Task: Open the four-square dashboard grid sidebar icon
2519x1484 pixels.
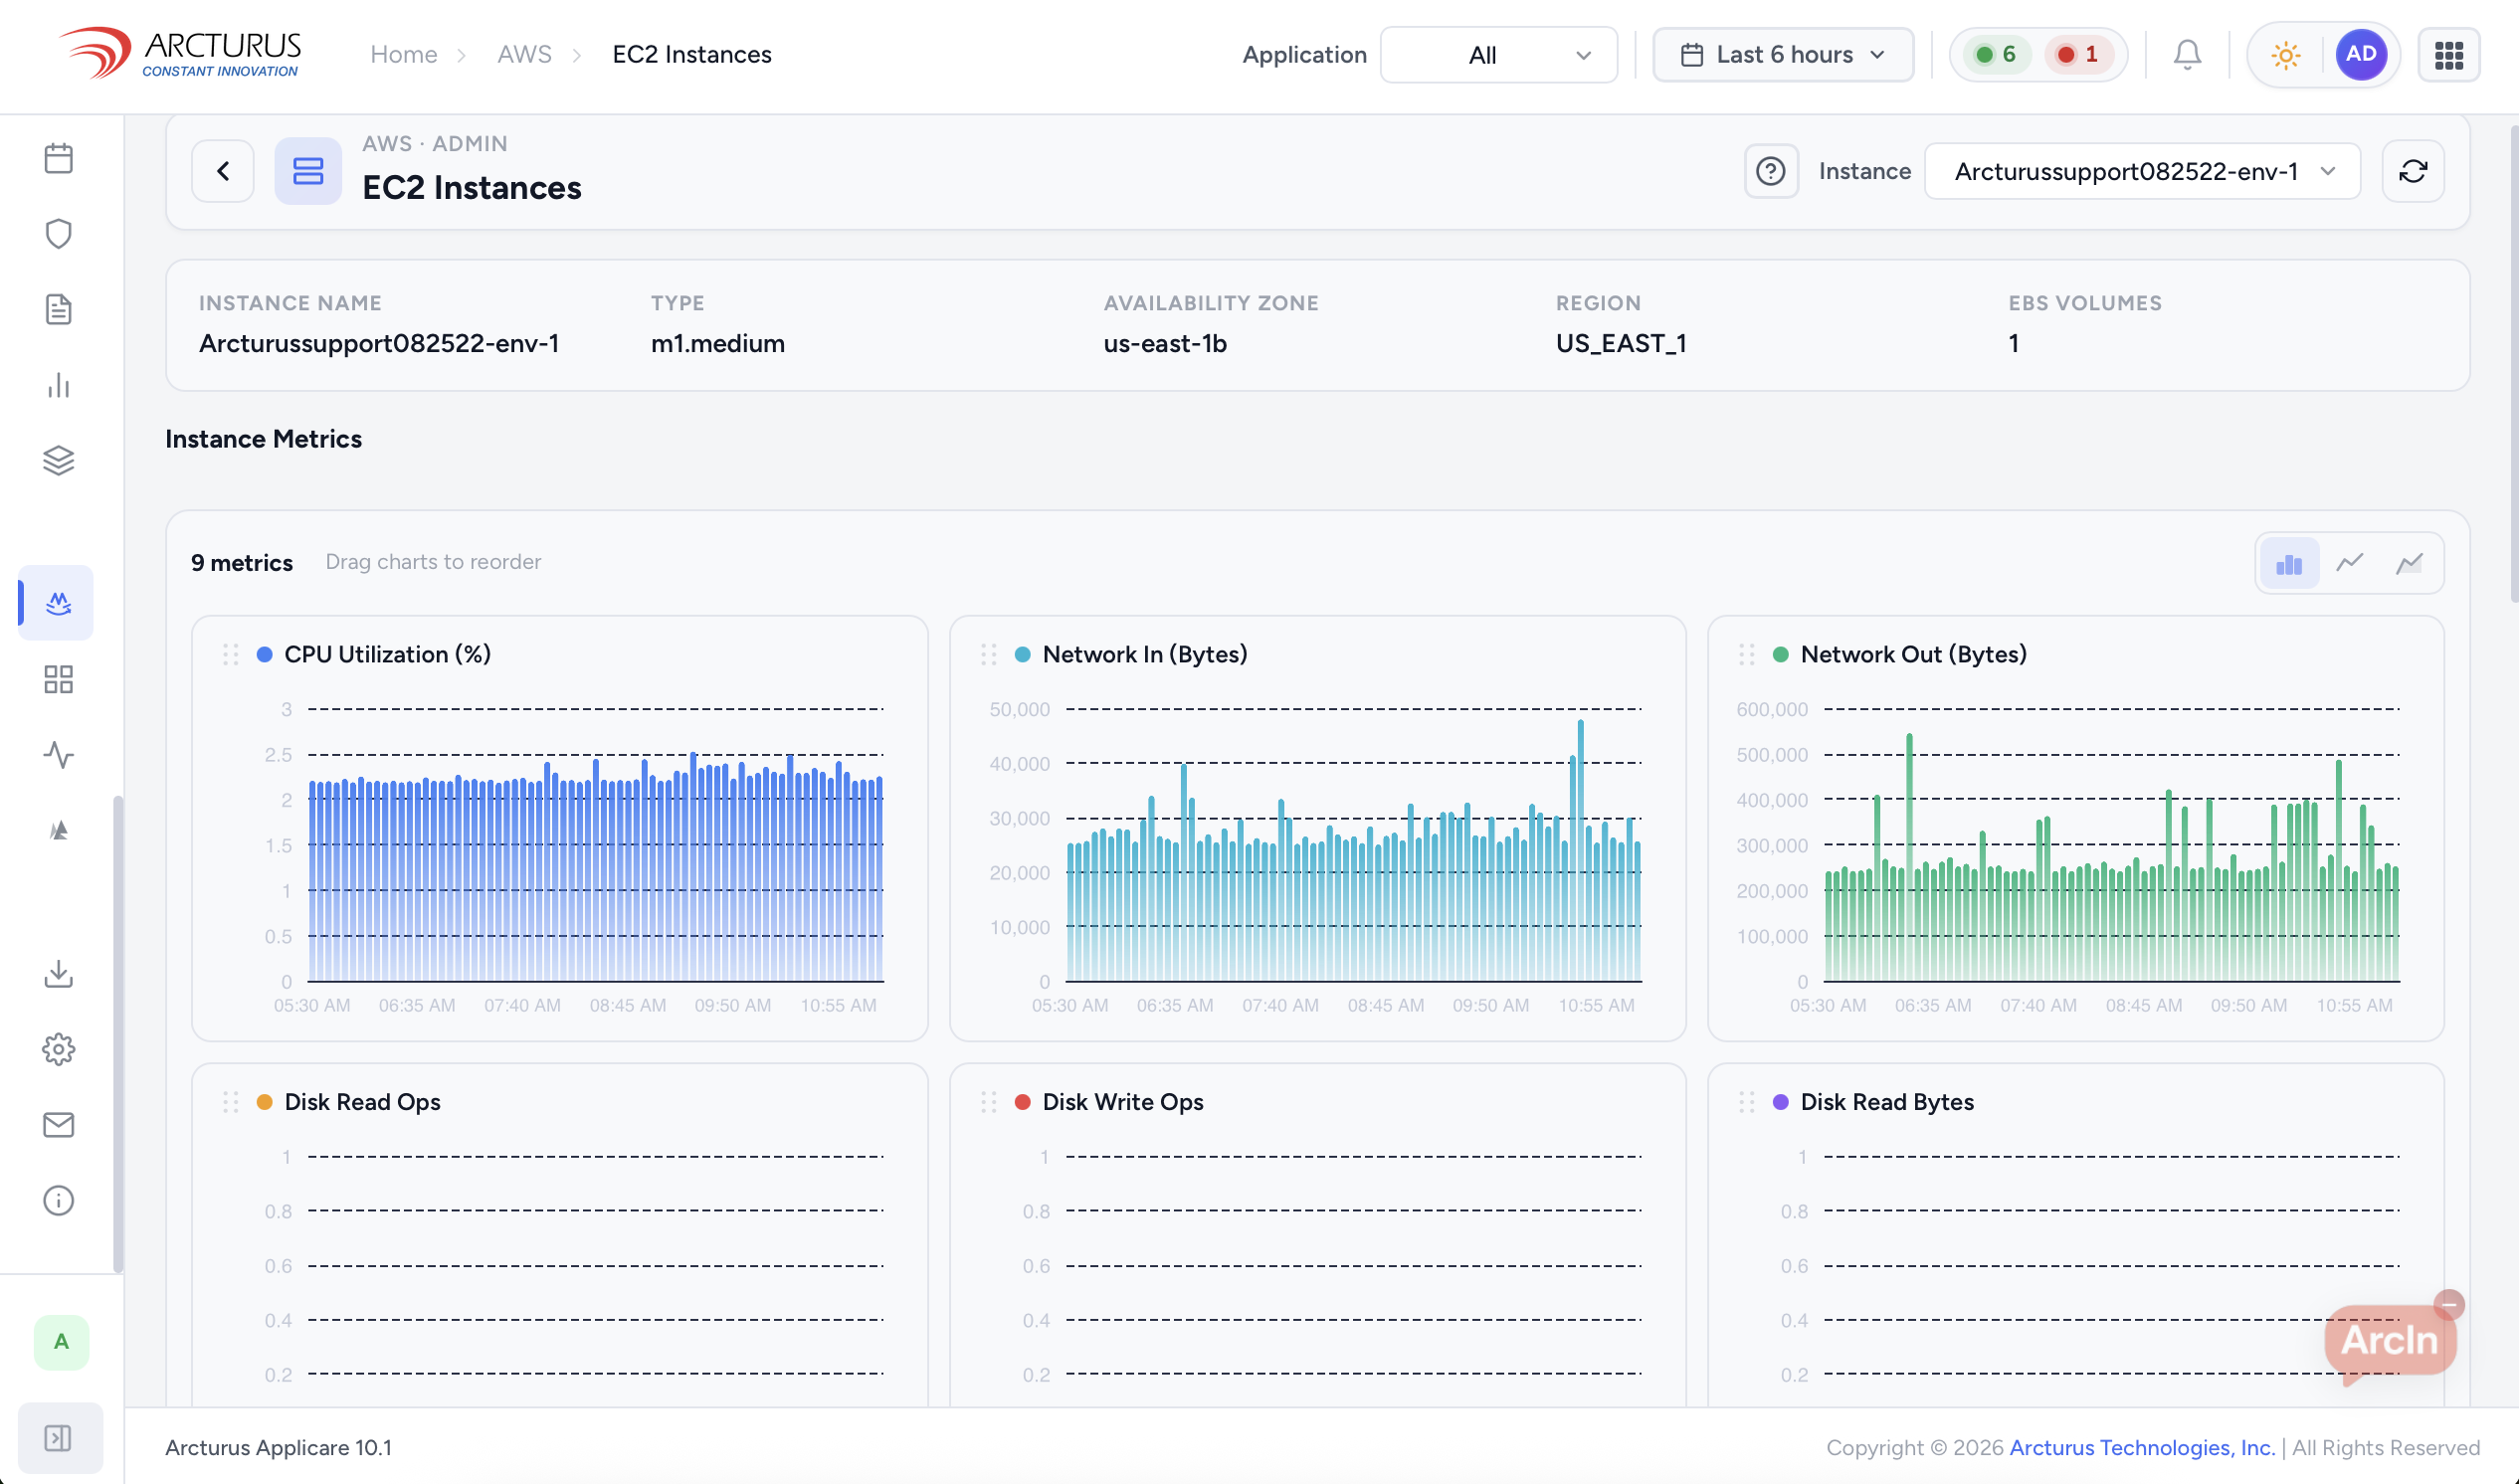Action: click(59, 680)
